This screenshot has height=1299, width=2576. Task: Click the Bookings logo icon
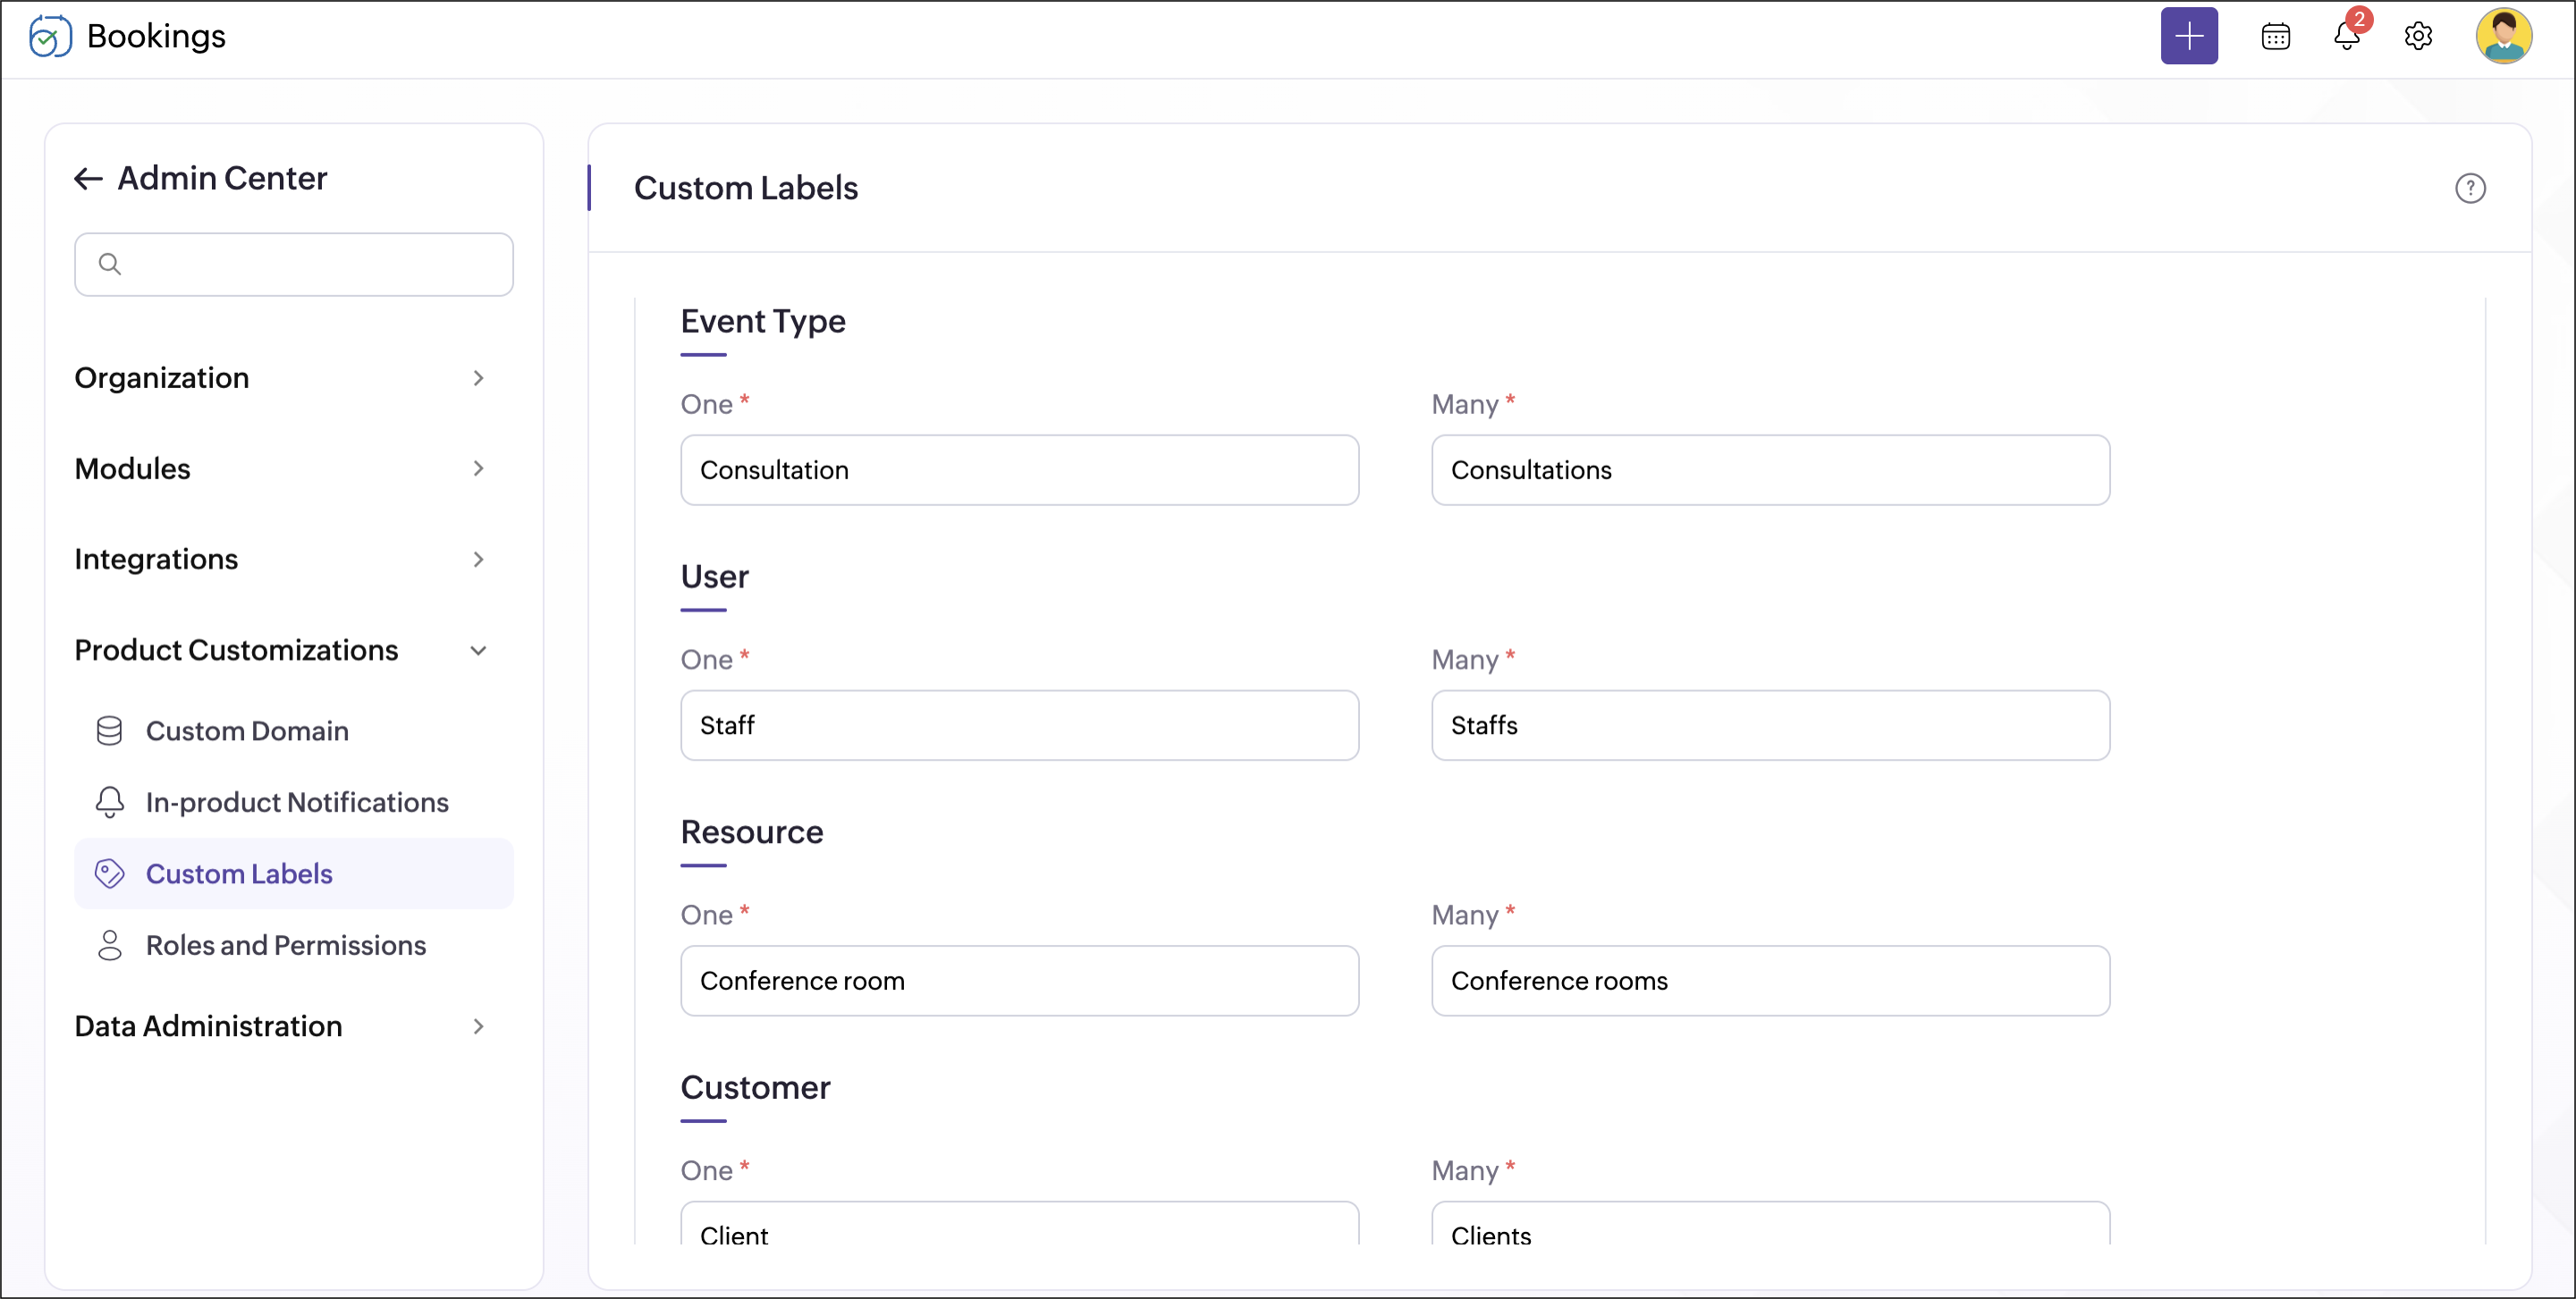point(50,37)
